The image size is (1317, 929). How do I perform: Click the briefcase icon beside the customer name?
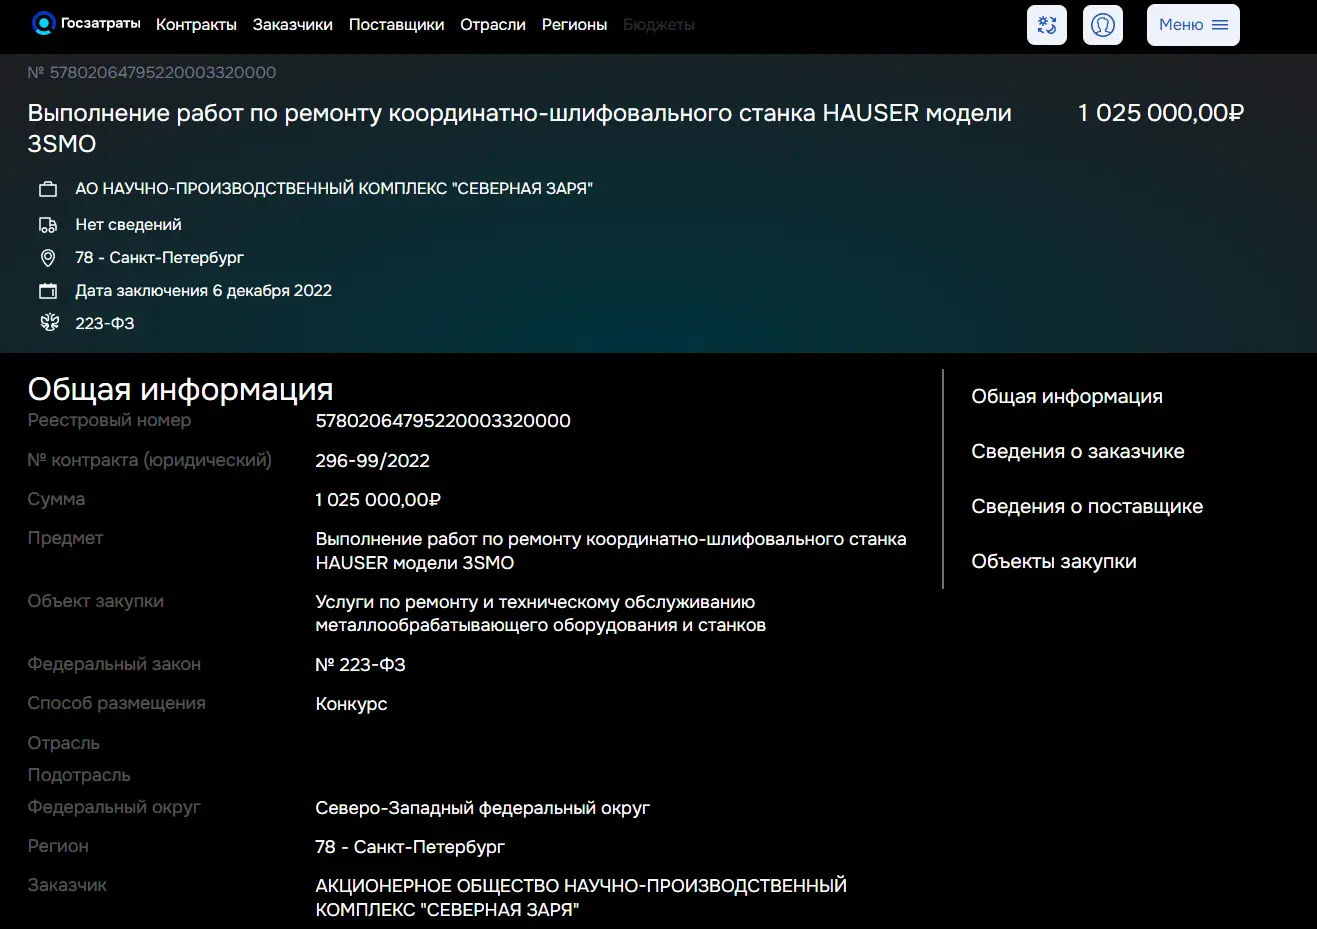click(48, 189)
